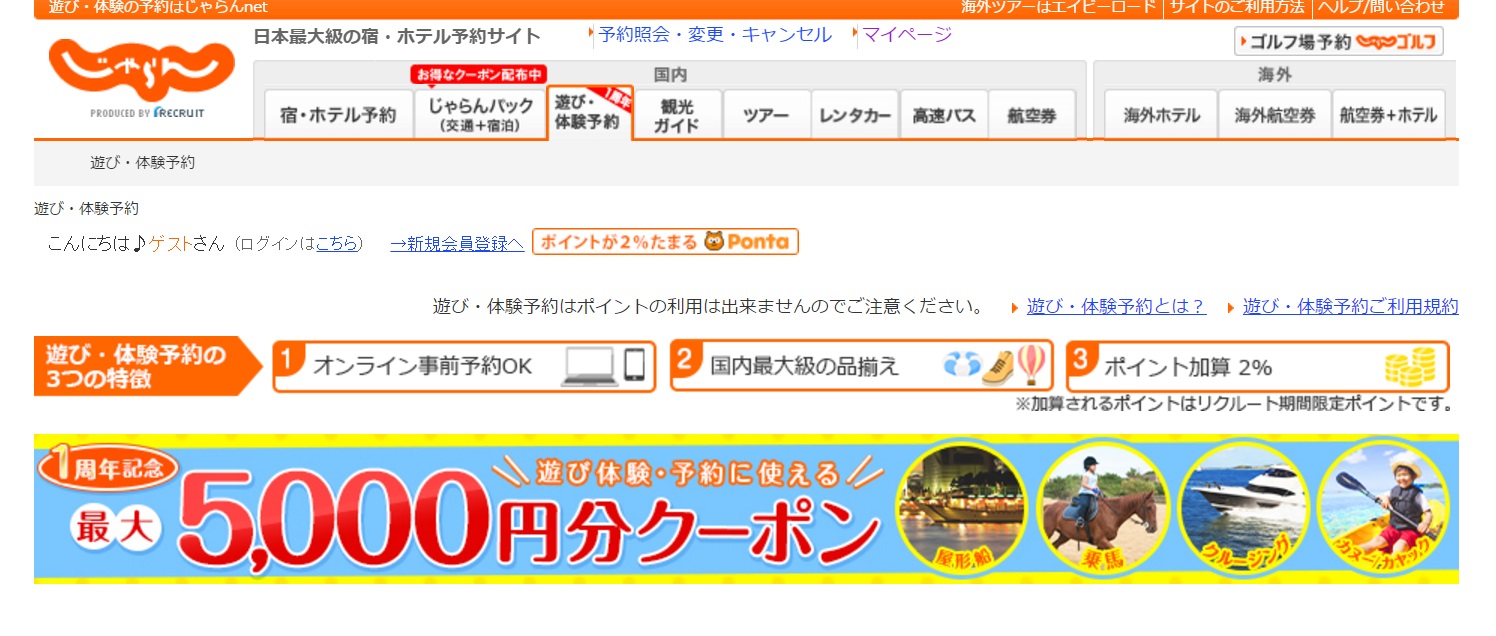Click the 乗馬 horse riding photo
This screenshot has width=1496, height=636.
coord(1102,510)
